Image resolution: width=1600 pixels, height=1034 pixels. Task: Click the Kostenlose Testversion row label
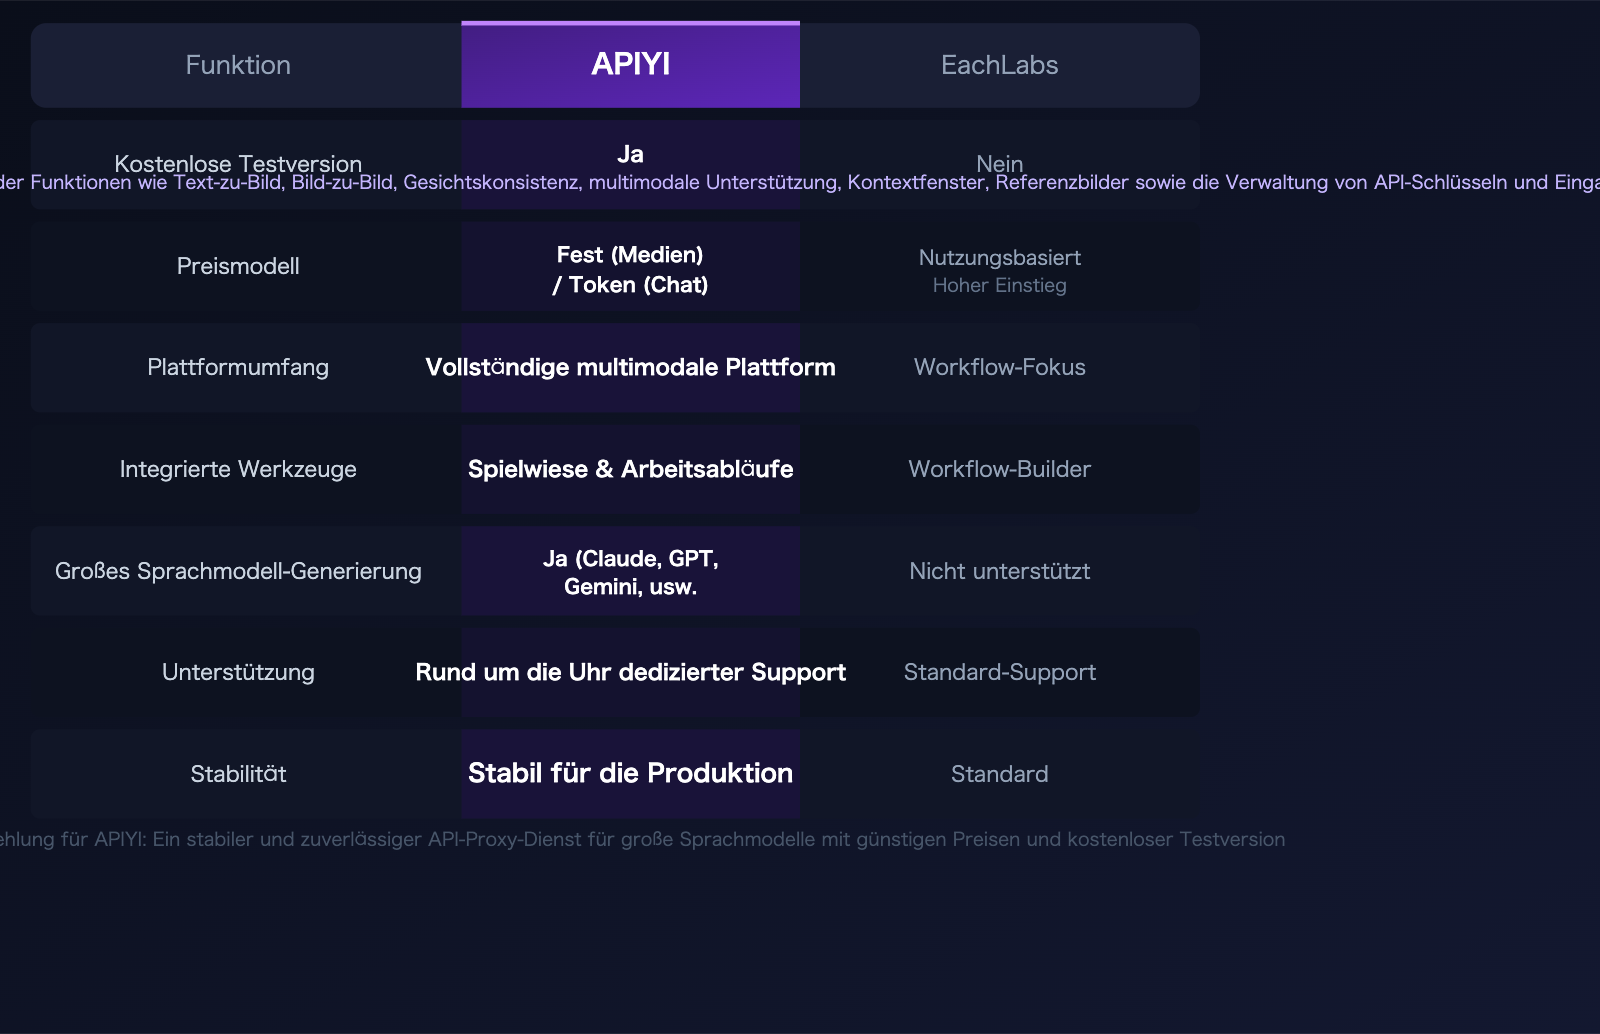point(238,164)
